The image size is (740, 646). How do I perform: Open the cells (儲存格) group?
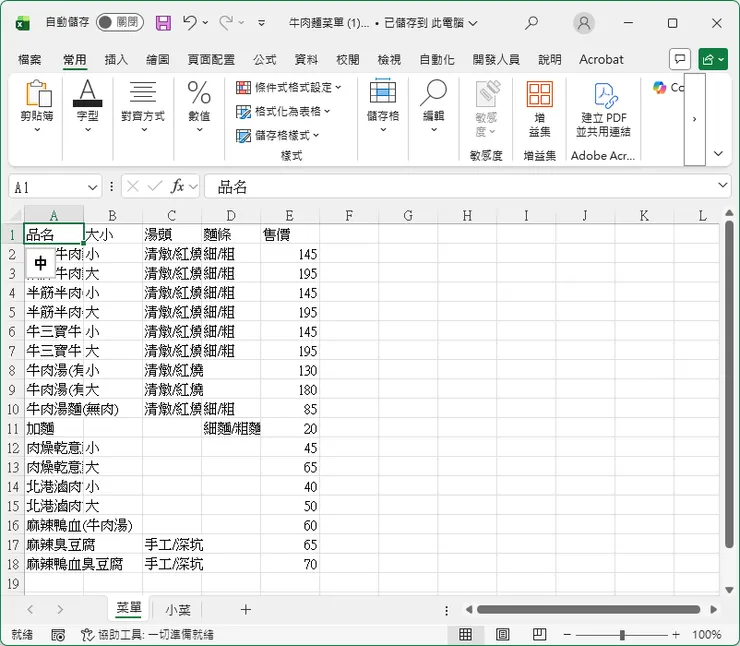383,106
